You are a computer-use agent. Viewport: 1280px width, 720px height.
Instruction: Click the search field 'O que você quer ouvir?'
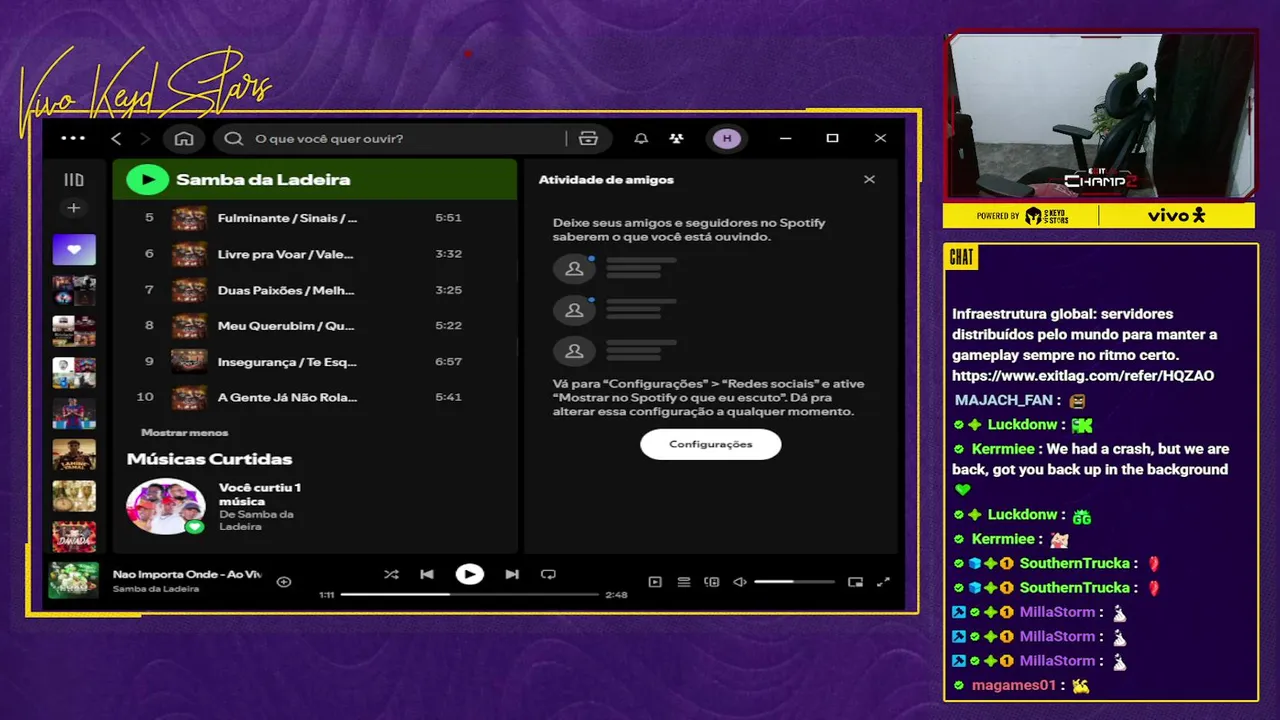[390, 138]
